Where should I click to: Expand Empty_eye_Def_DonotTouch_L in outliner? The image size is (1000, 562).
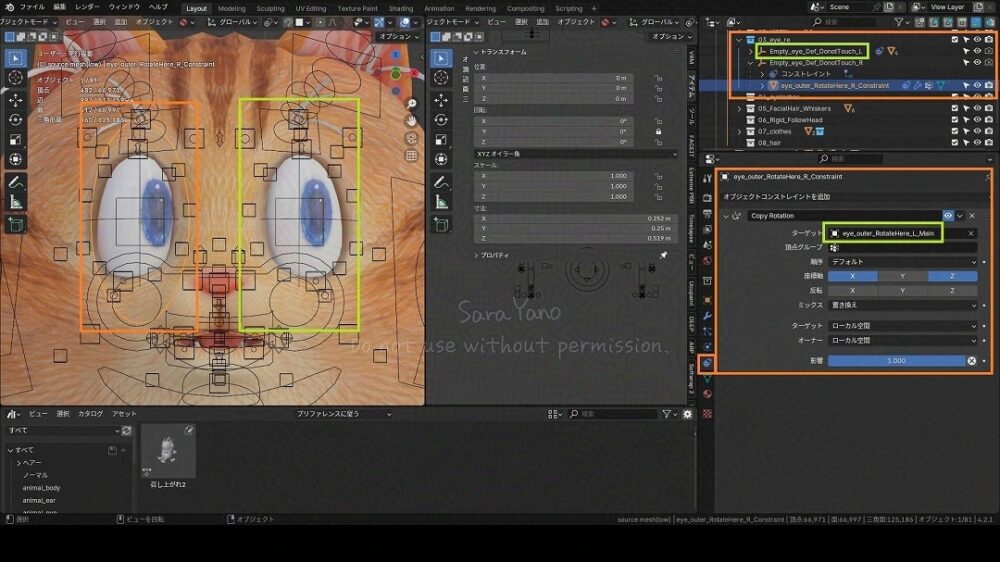click(x=751, y=51)
